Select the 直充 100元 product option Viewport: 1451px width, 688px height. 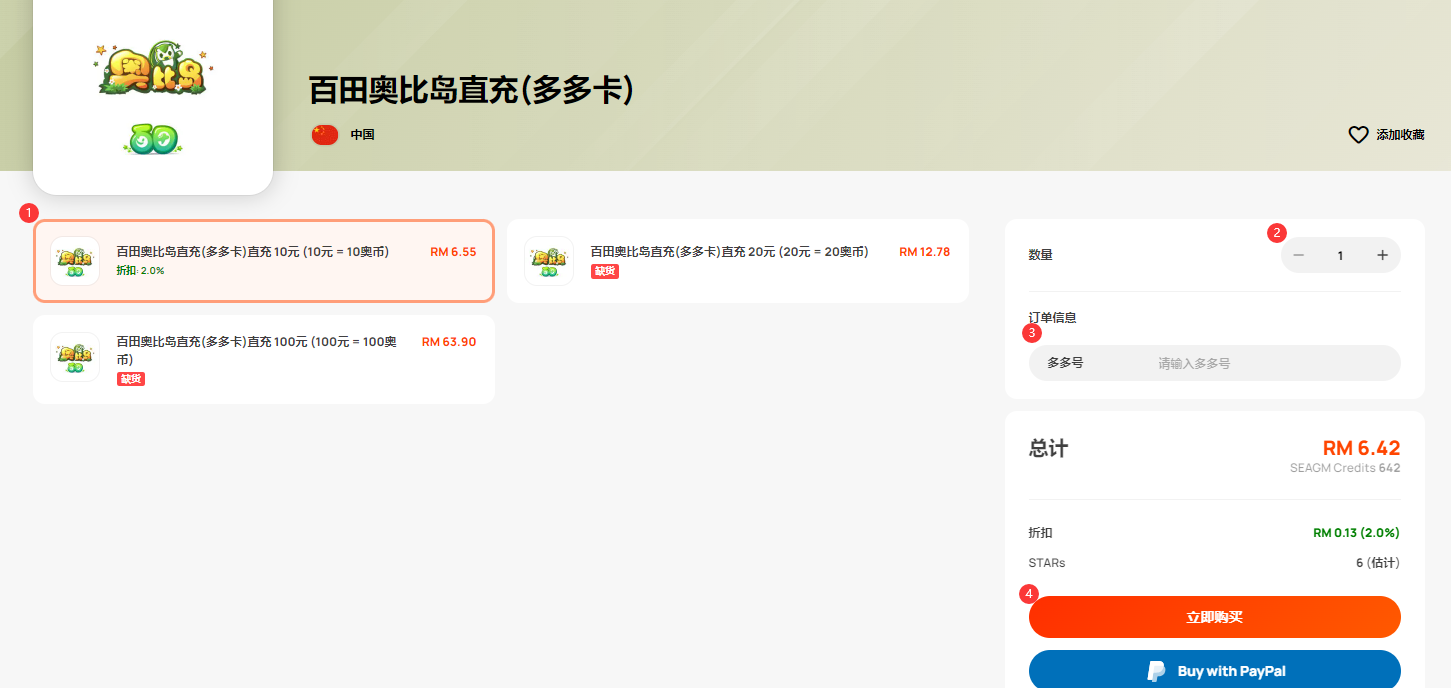tap(264, 360)
